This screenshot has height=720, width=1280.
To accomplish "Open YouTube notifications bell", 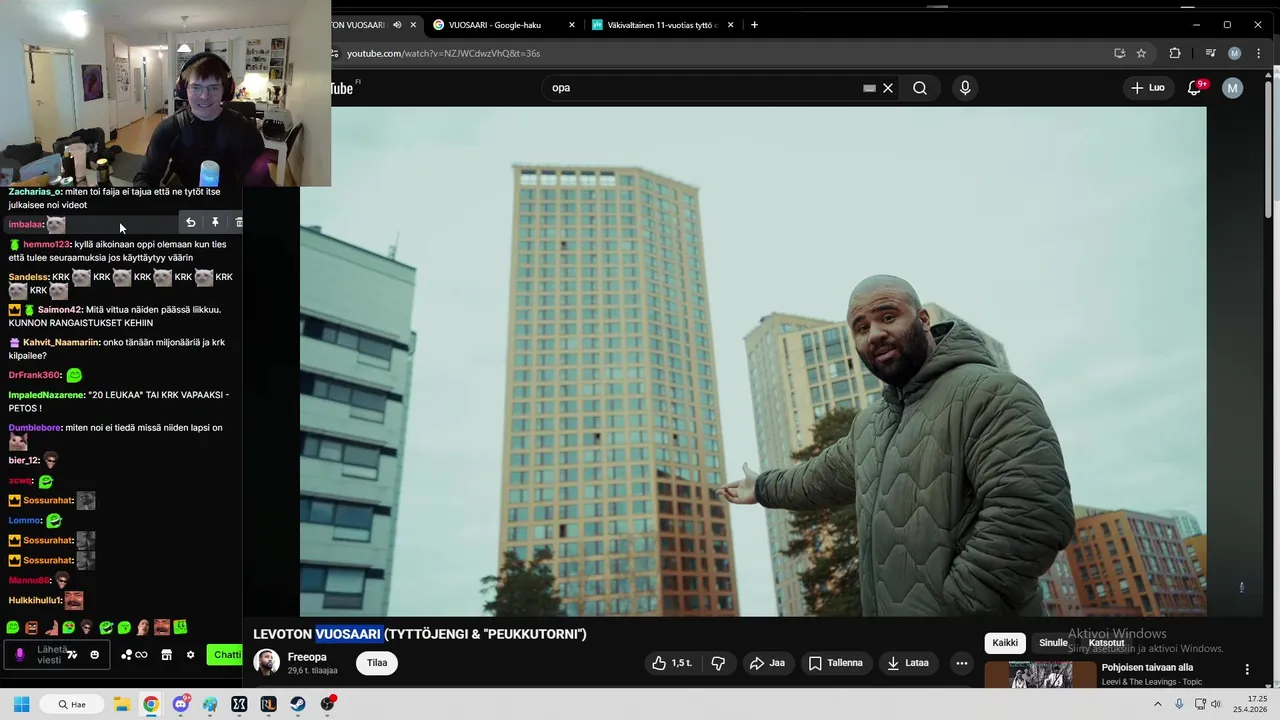I will point(1194,88).
